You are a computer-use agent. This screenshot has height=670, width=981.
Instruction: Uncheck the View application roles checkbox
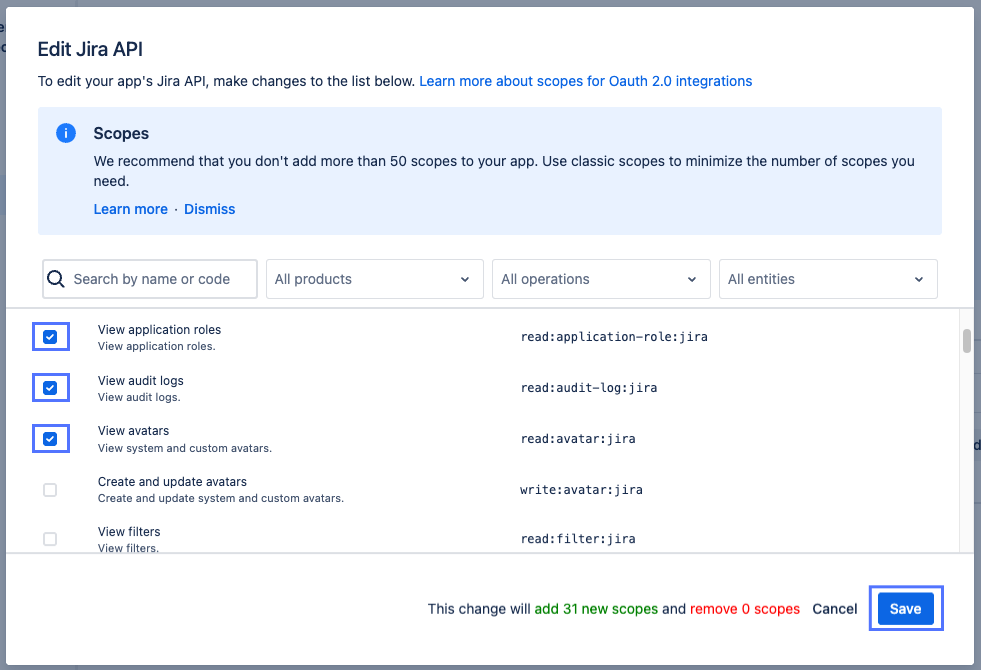tap(50, 337)
